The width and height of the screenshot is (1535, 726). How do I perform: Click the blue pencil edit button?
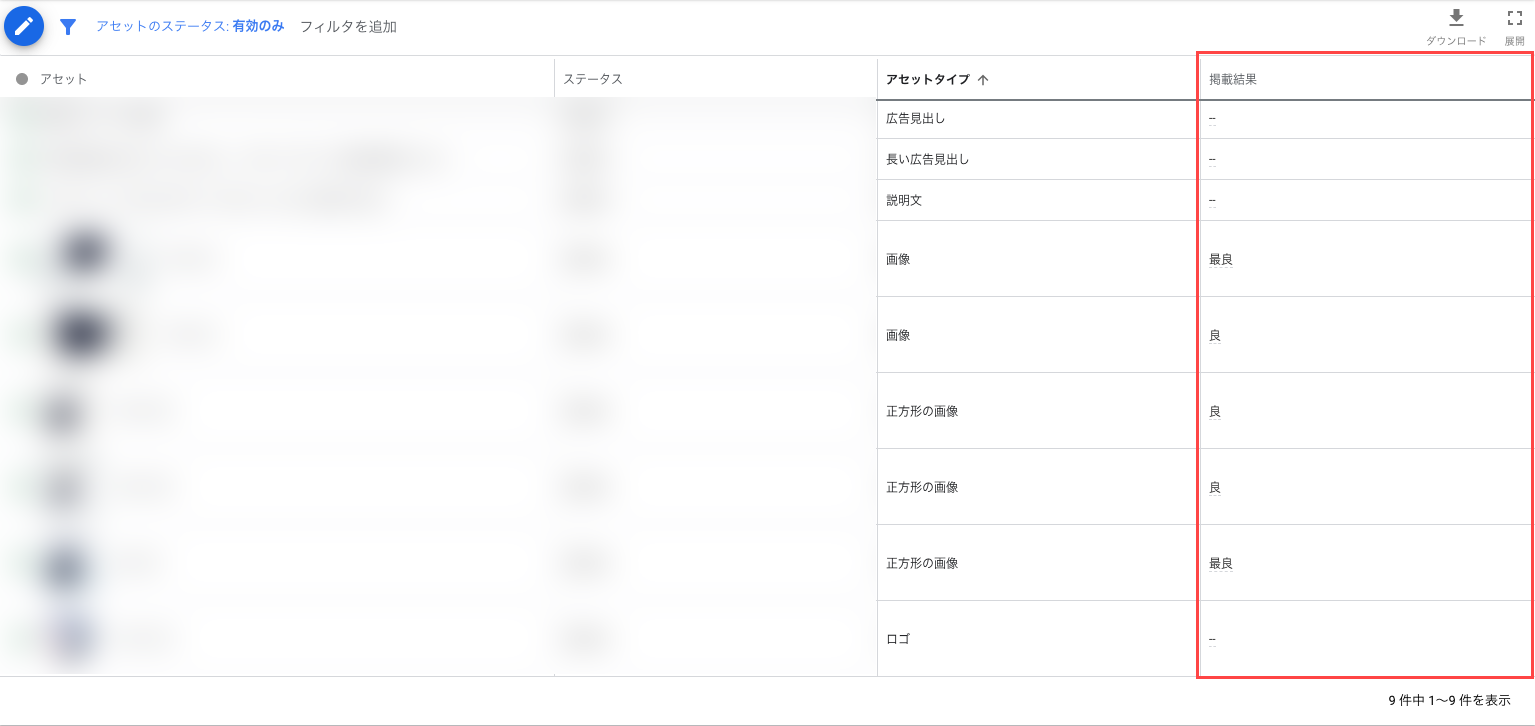tap(24, 27)
